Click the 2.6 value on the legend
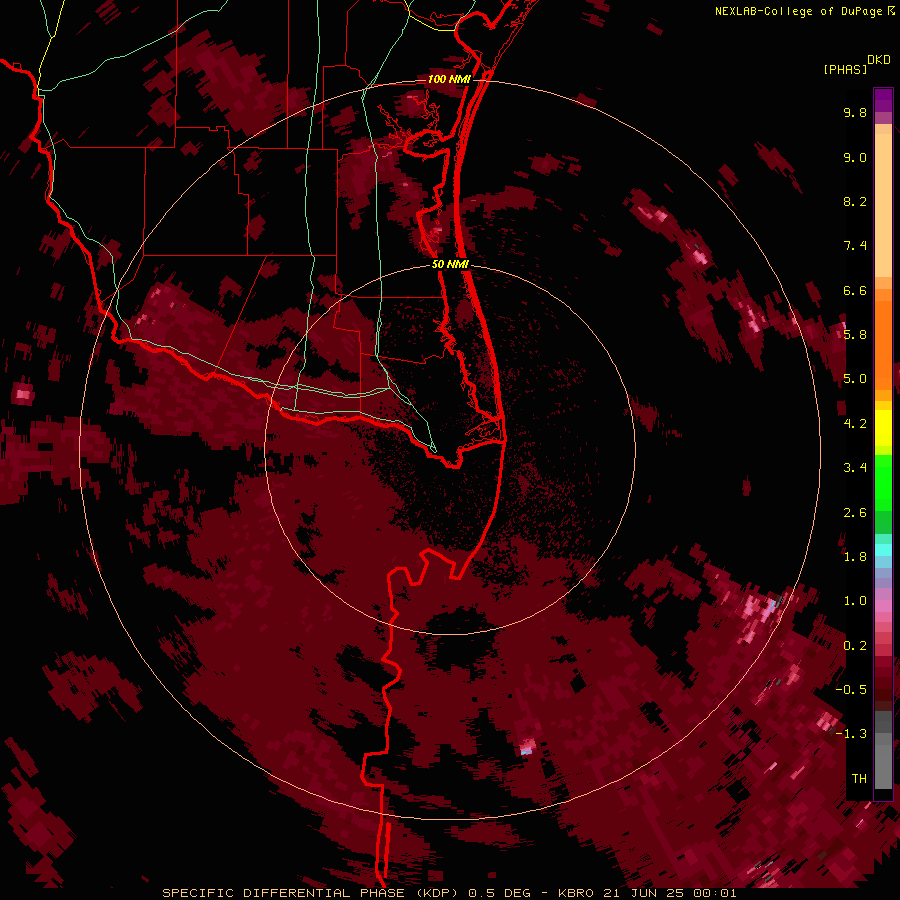This screenshot has height=900, width=900. click(x=855, y=513)
